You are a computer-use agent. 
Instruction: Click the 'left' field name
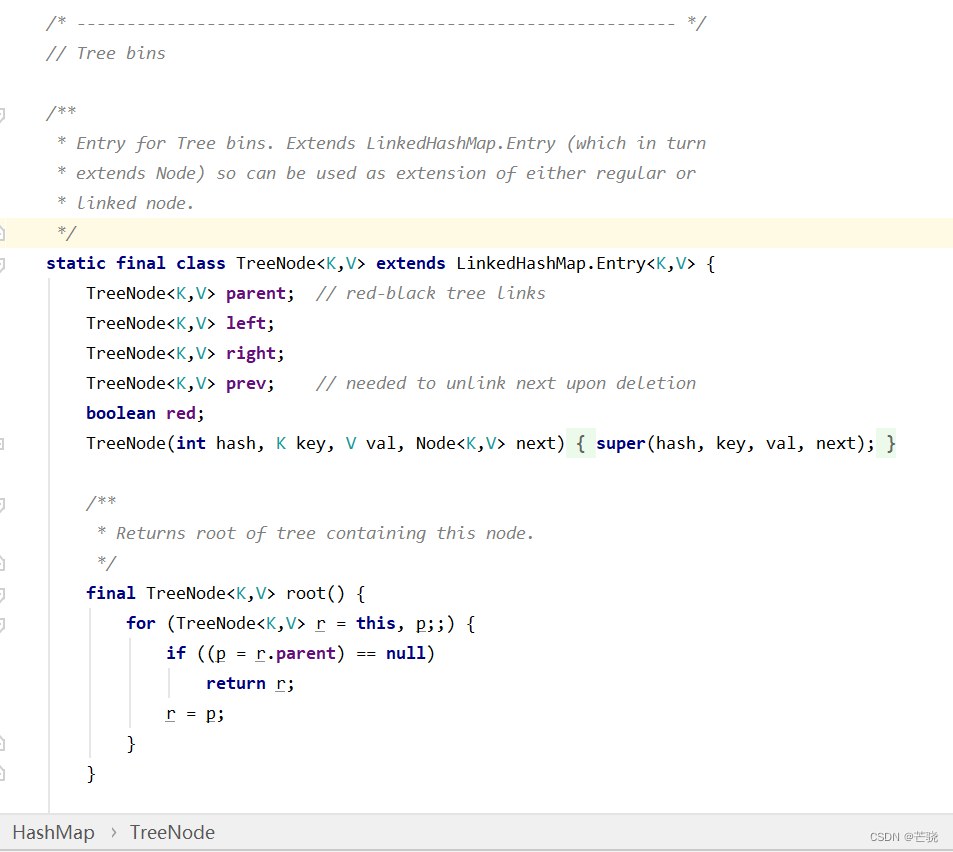pos(246,323)
